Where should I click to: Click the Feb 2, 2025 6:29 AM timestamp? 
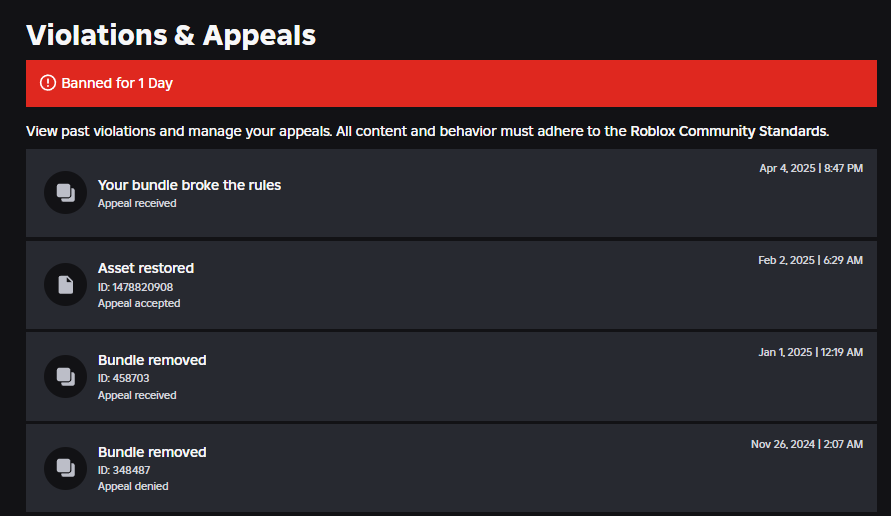(810, 260)
